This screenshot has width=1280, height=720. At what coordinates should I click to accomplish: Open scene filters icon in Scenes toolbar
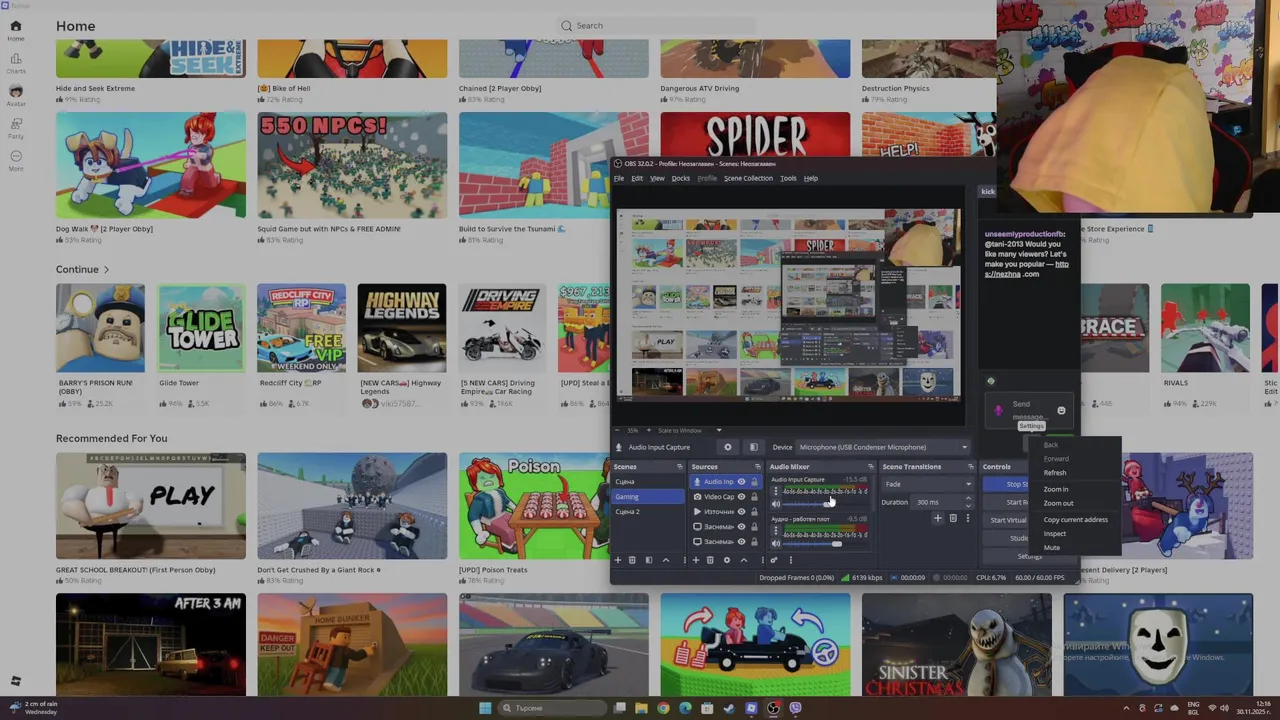coord(649,560)
